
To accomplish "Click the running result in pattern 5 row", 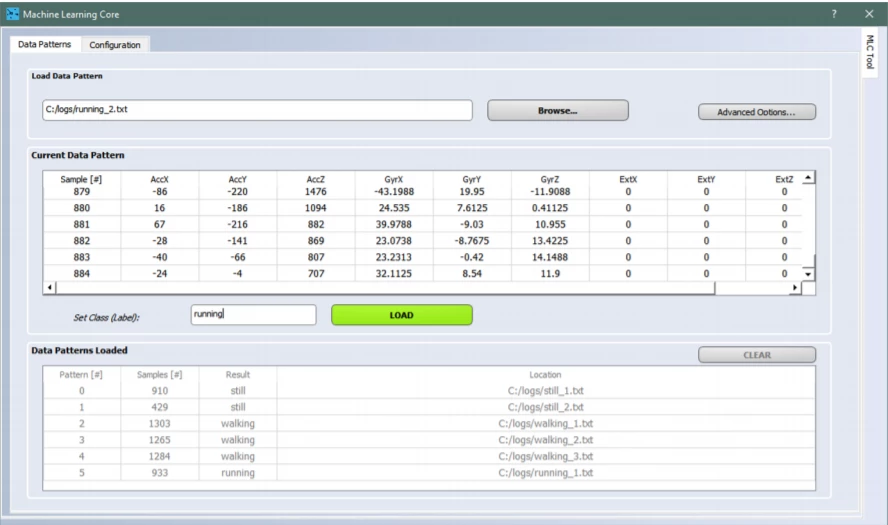I will [238, 473].
